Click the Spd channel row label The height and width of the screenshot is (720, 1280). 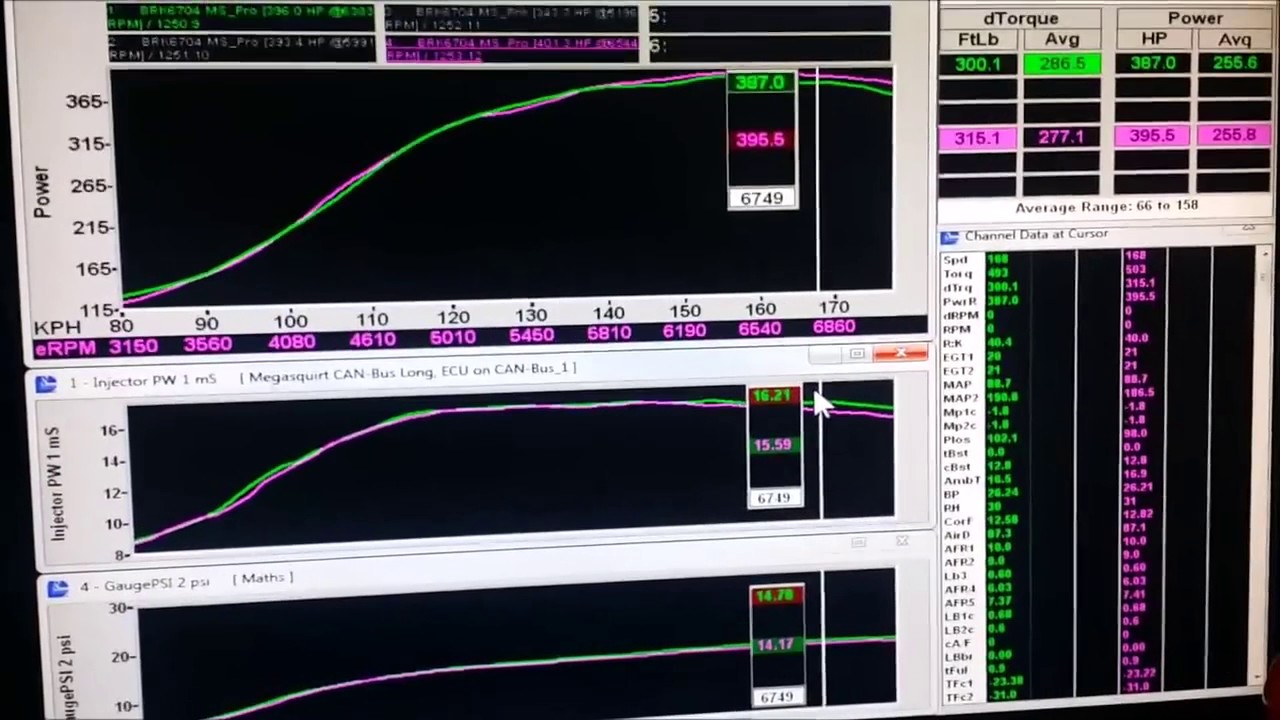955,260
